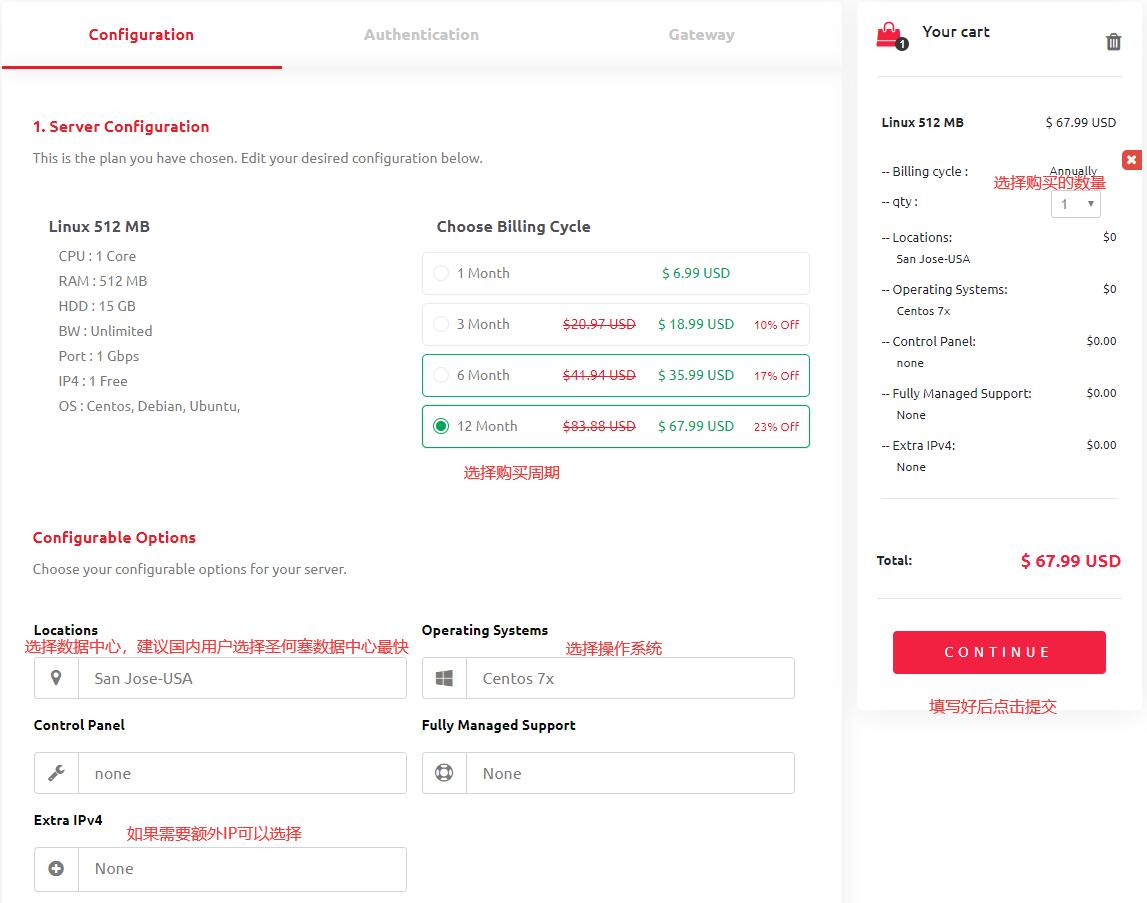Click the total $ 67.99 USD amount
Viewport: 1147px width, 903px height.
click(x=1070, y=561)
